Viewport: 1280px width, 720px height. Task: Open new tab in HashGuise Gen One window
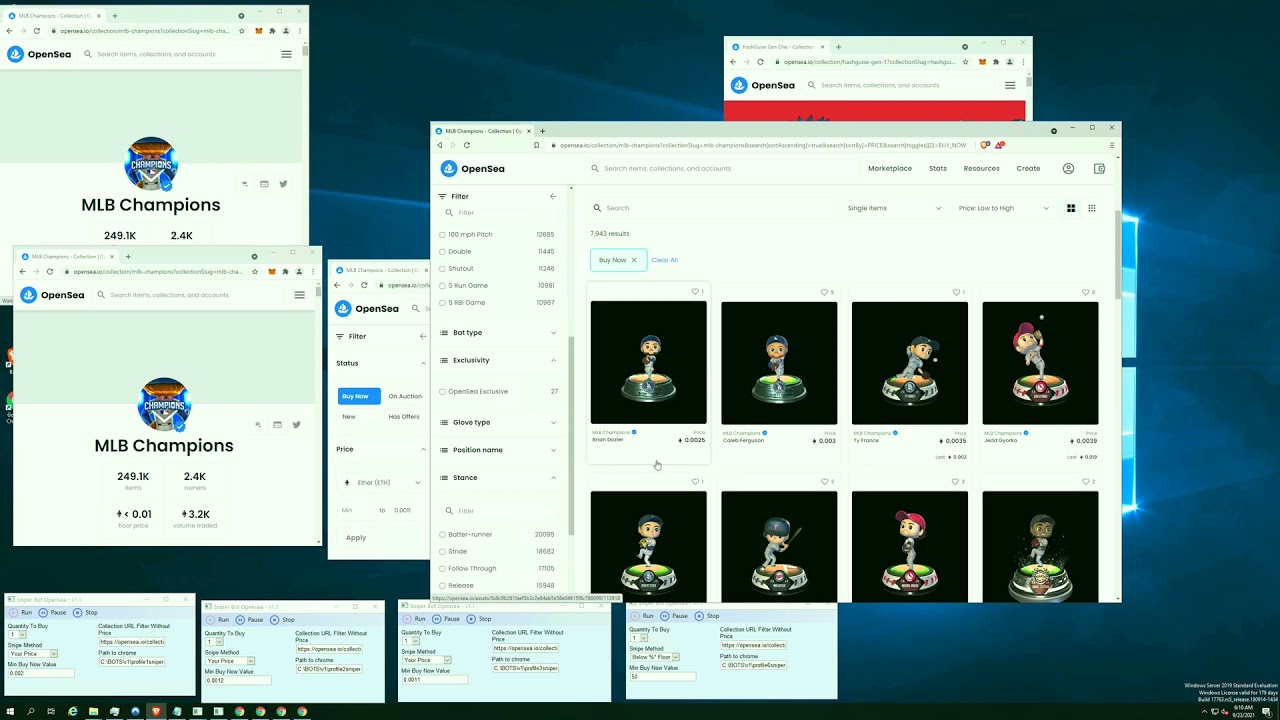[838, 47]
